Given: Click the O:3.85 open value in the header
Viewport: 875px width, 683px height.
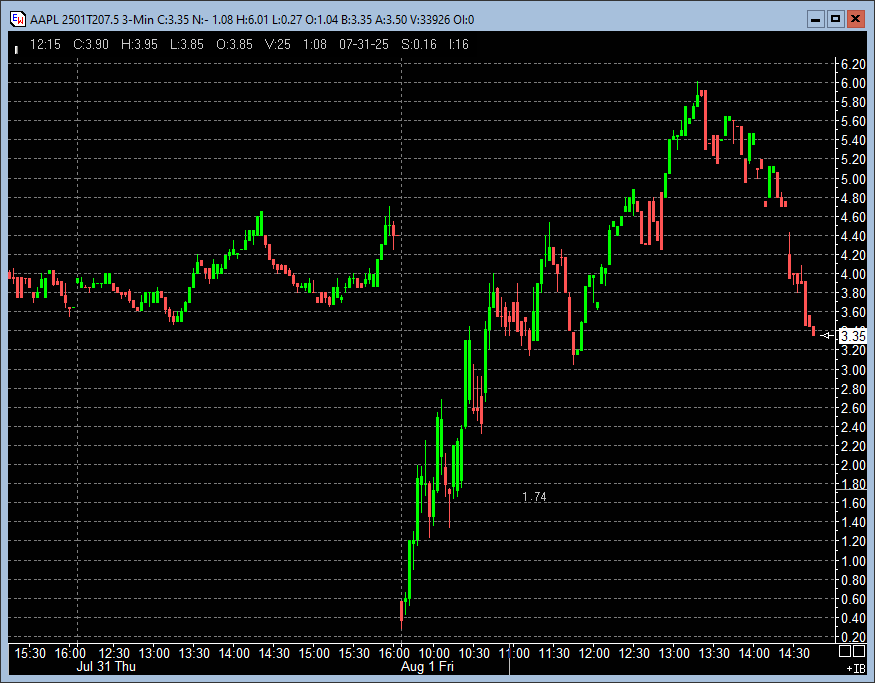Looking at the screenshot, I should pos(234,44).
